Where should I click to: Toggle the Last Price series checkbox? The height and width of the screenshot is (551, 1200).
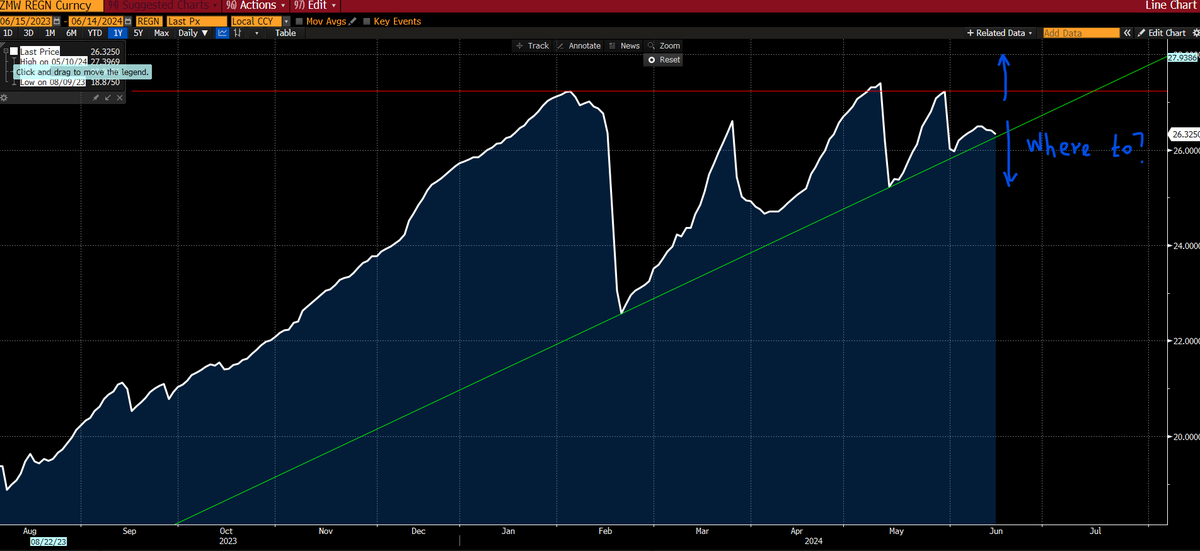pos(14,51)
